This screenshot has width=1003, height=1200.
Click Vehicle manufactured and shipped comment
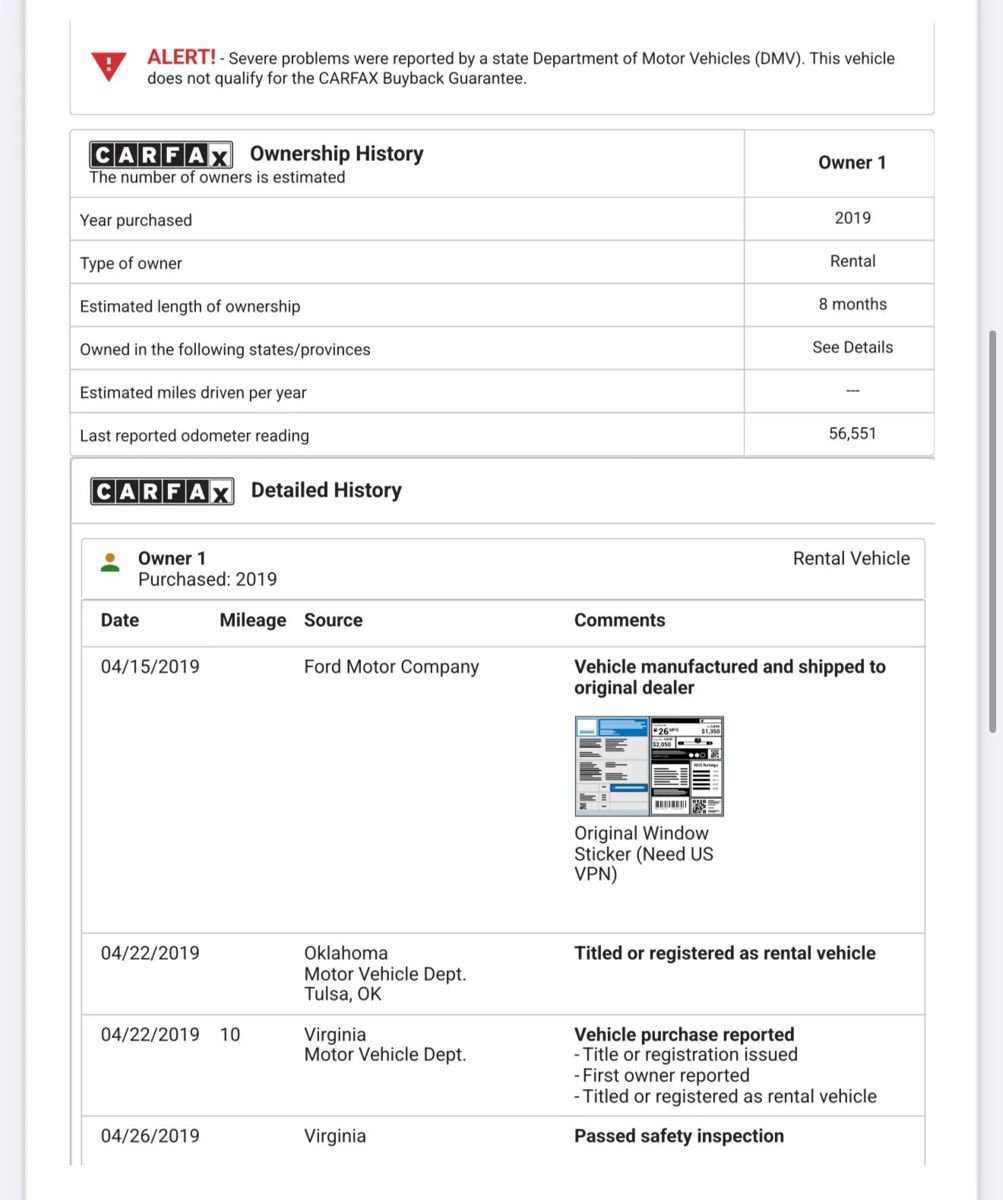[730, 677]
